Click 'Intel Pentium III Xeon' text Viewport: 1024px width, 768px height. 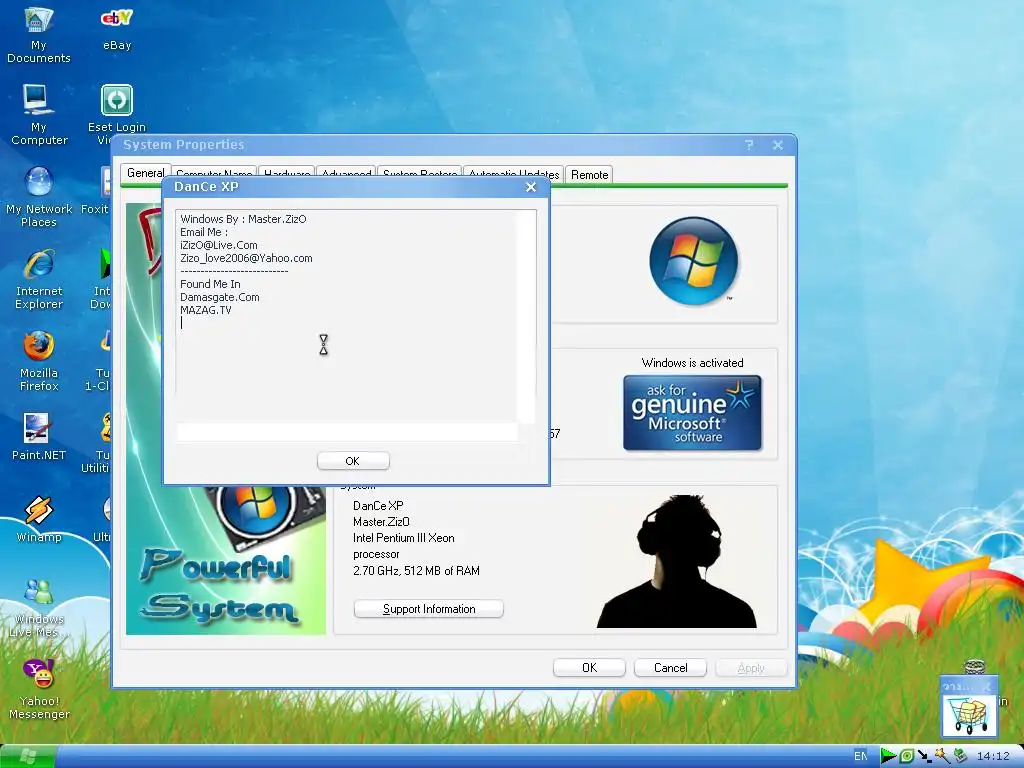(404, 538)
